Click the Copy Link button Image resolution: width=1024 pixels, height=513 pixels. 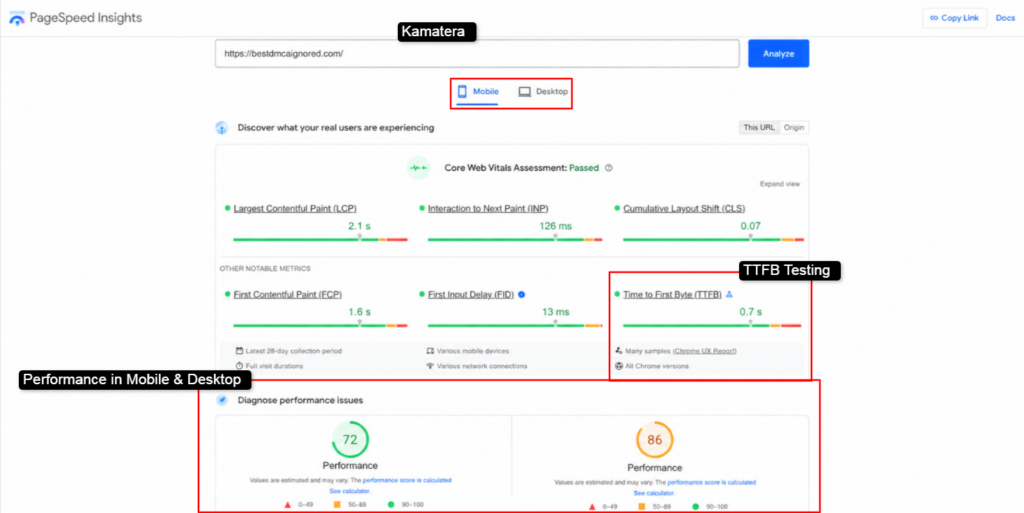pyautogui.click(x=954, y=18)
